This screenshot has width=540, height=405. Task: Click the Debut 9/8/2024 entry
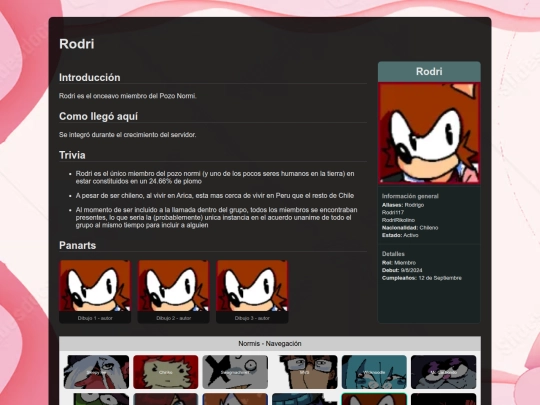[402, 270]
